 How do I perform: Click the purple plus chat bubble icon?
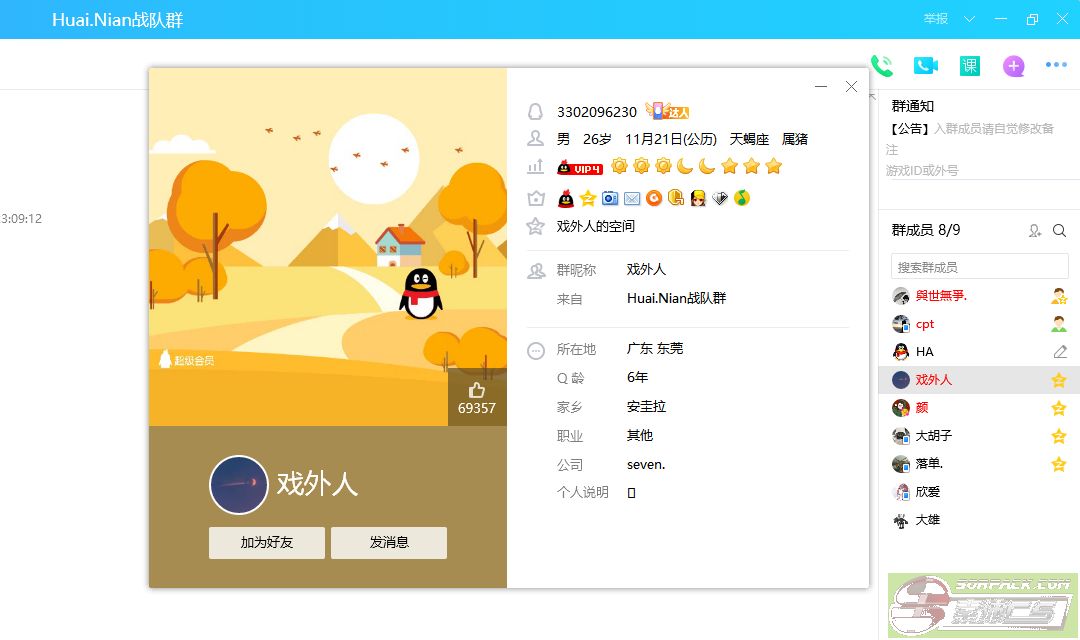click(x=1013, y=66)
